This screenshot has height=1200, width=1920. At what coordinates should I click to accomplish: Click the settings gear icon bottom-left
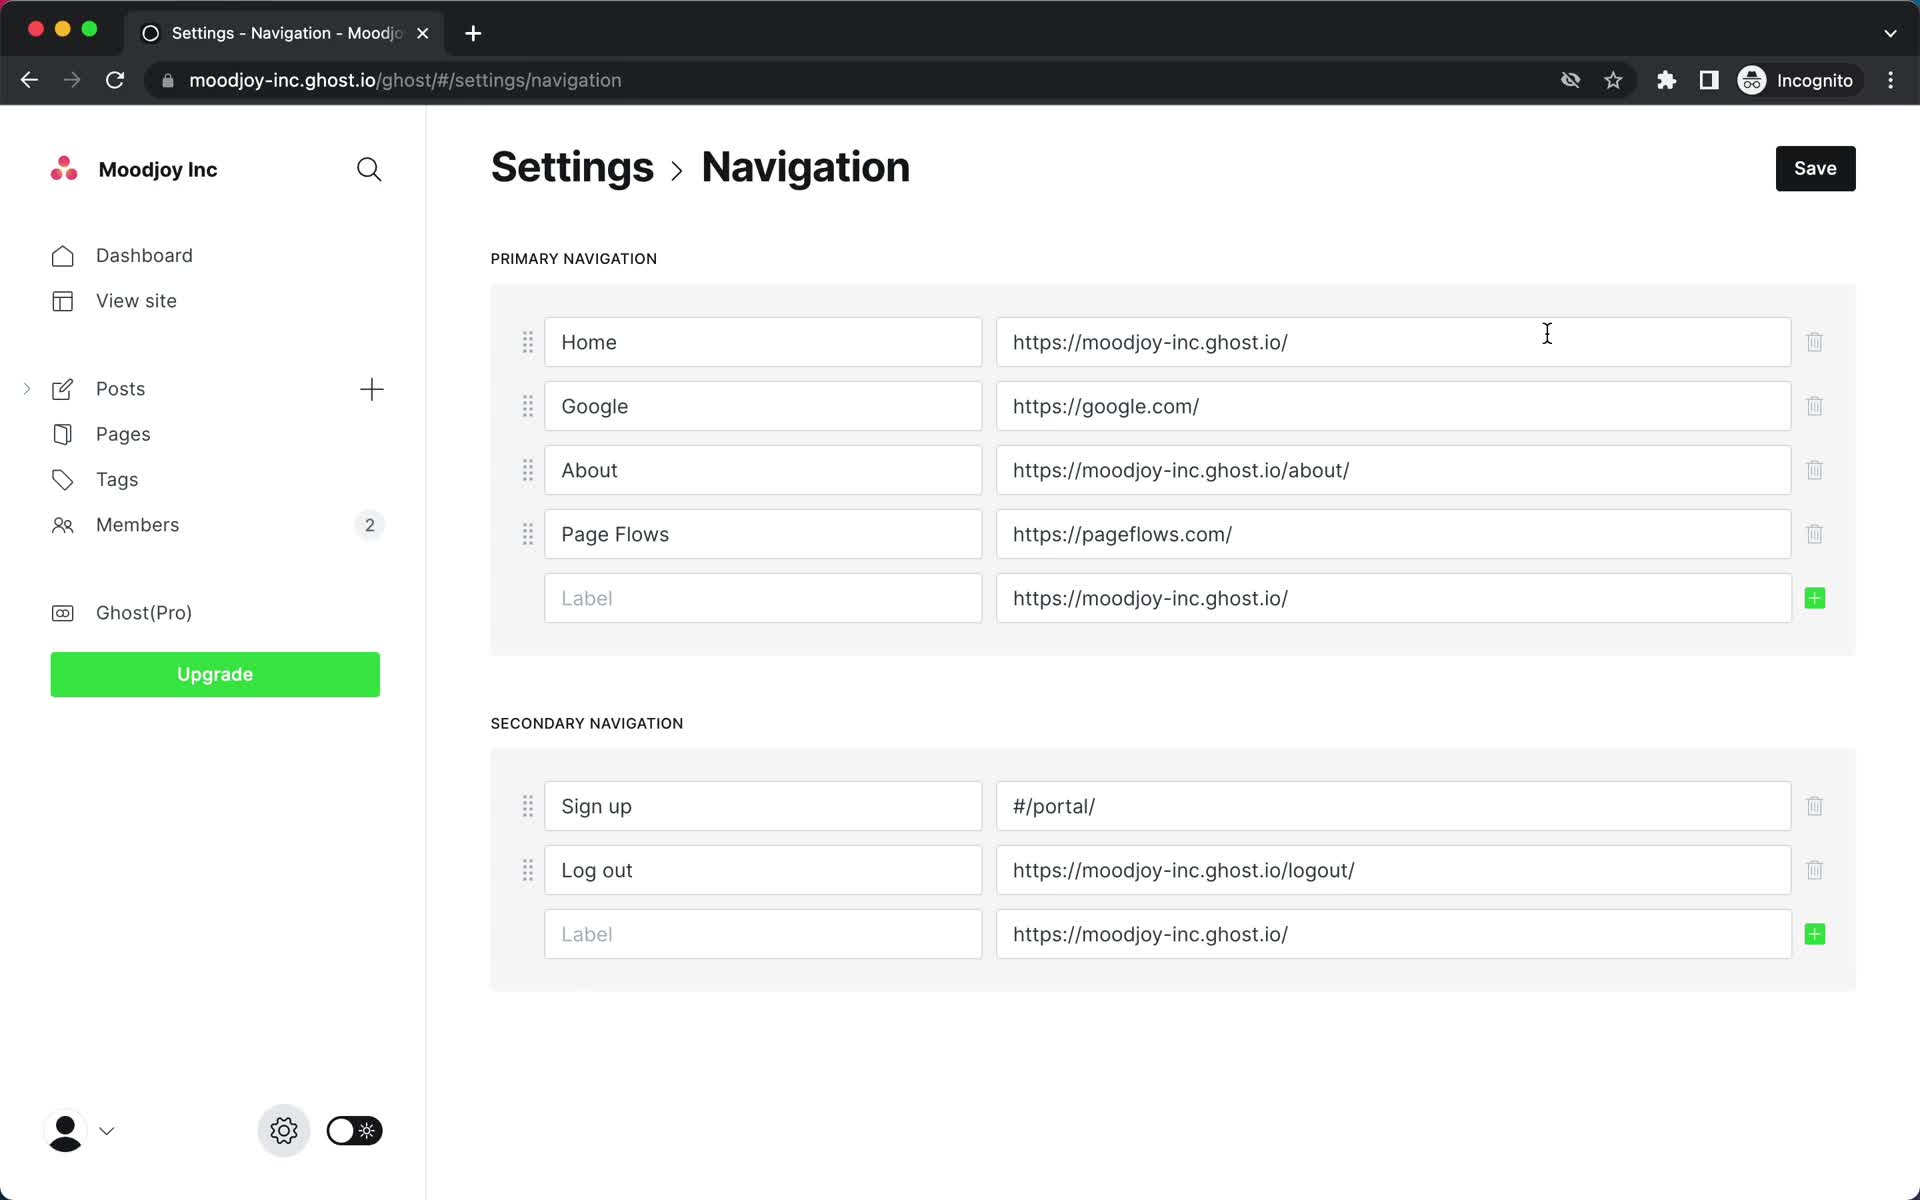[283, 1131]
